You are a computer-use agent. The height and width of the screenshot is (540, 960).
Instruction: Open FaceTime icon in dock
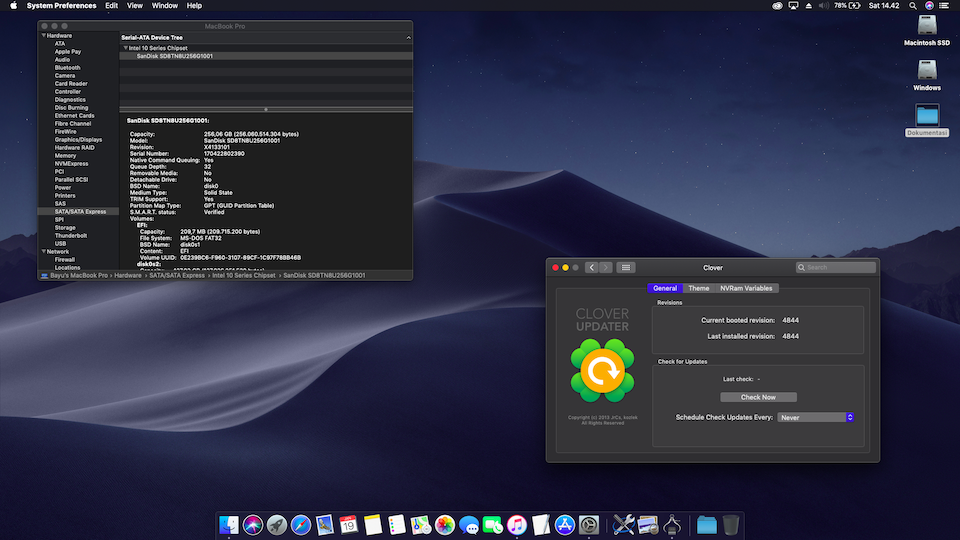493,525
